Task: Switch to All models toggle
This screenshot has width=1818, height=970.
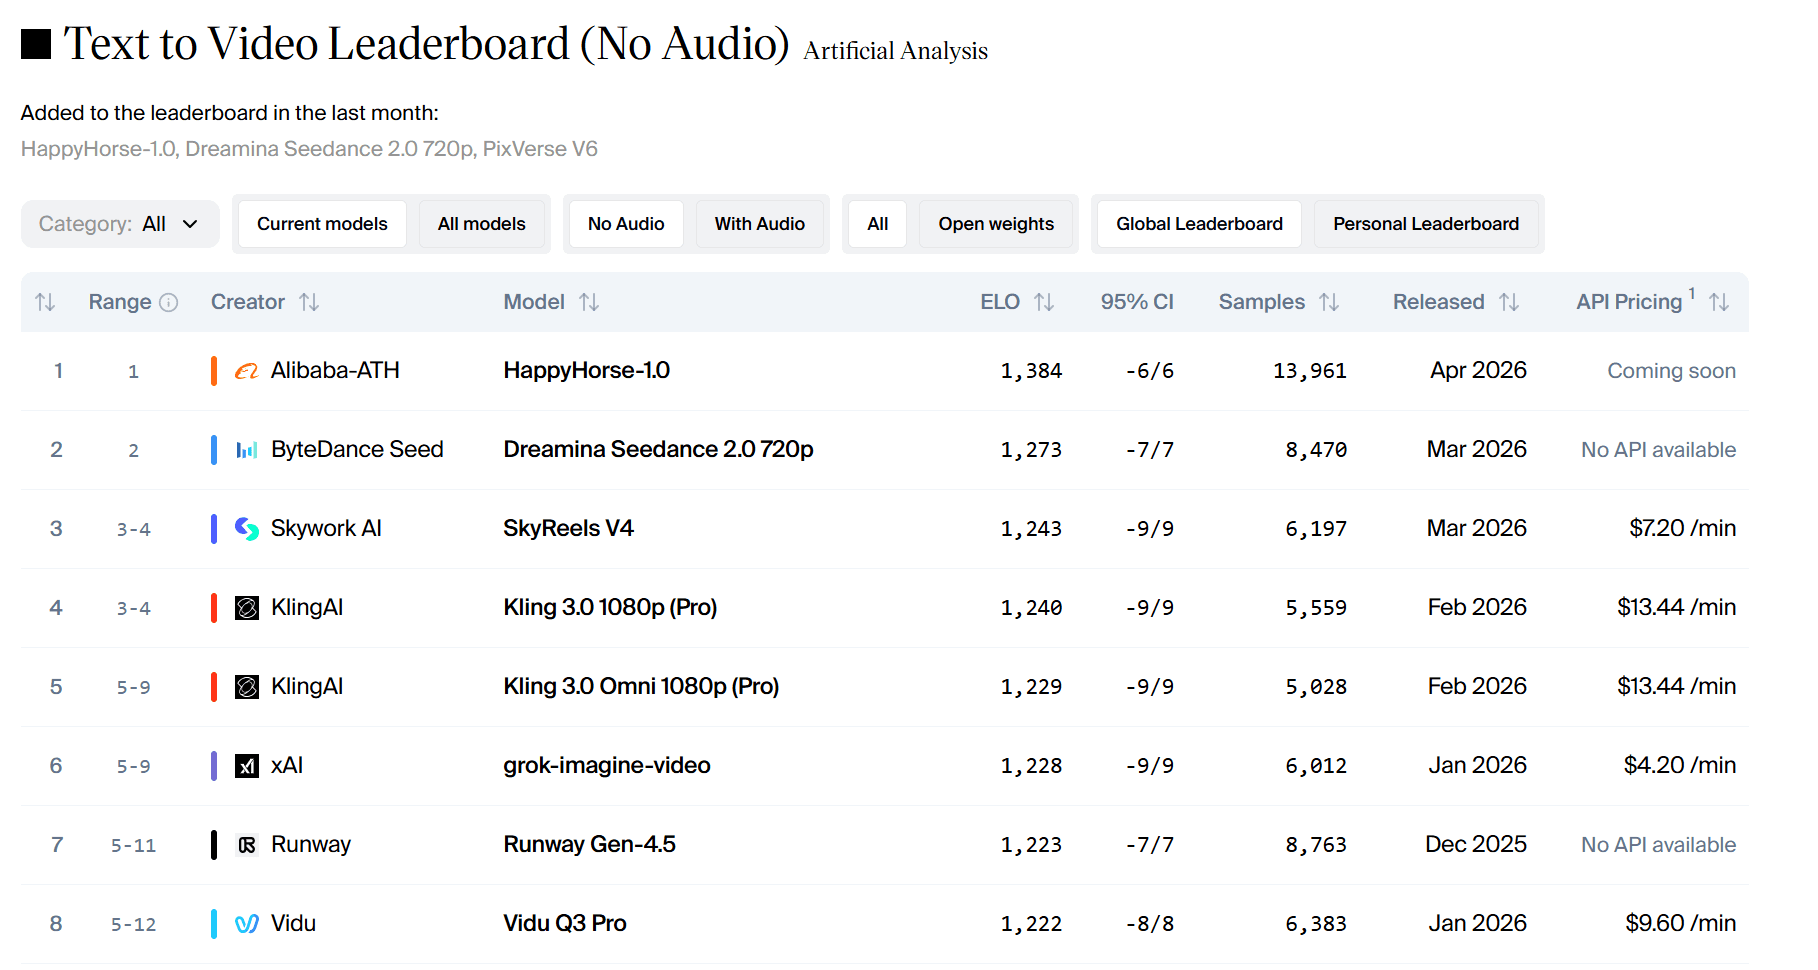Action: pos(481,224)
